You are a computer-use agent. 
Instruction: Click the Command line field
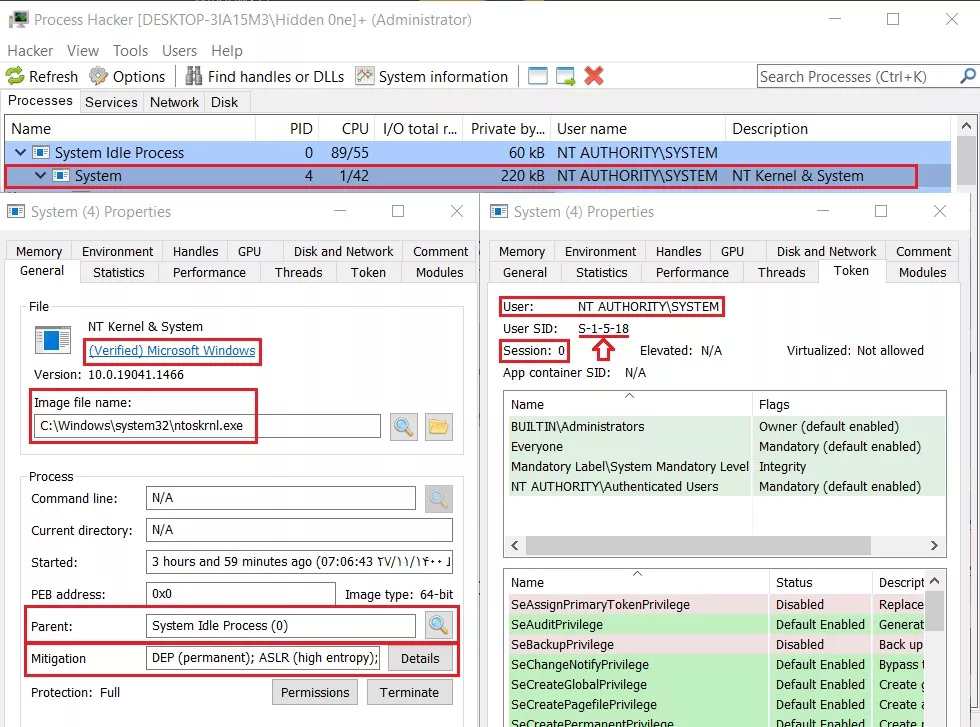click(281, 498)
